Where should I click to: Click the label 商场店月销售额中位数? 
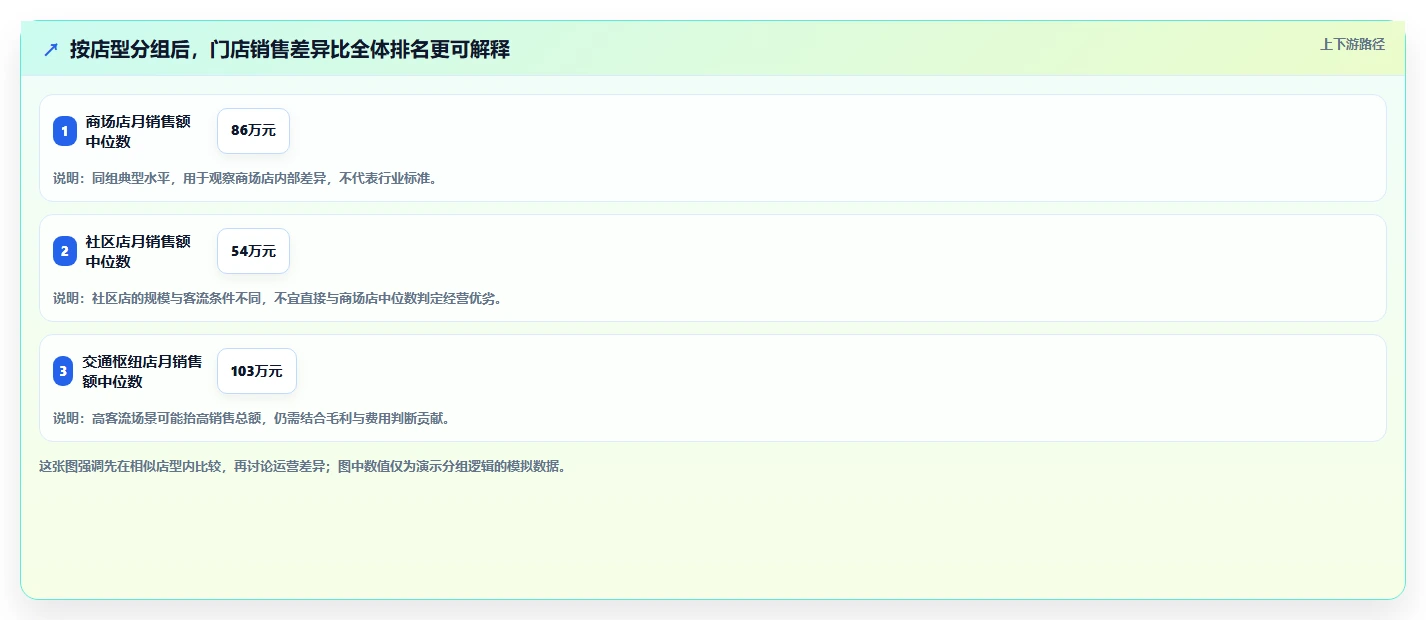(138, 131)
